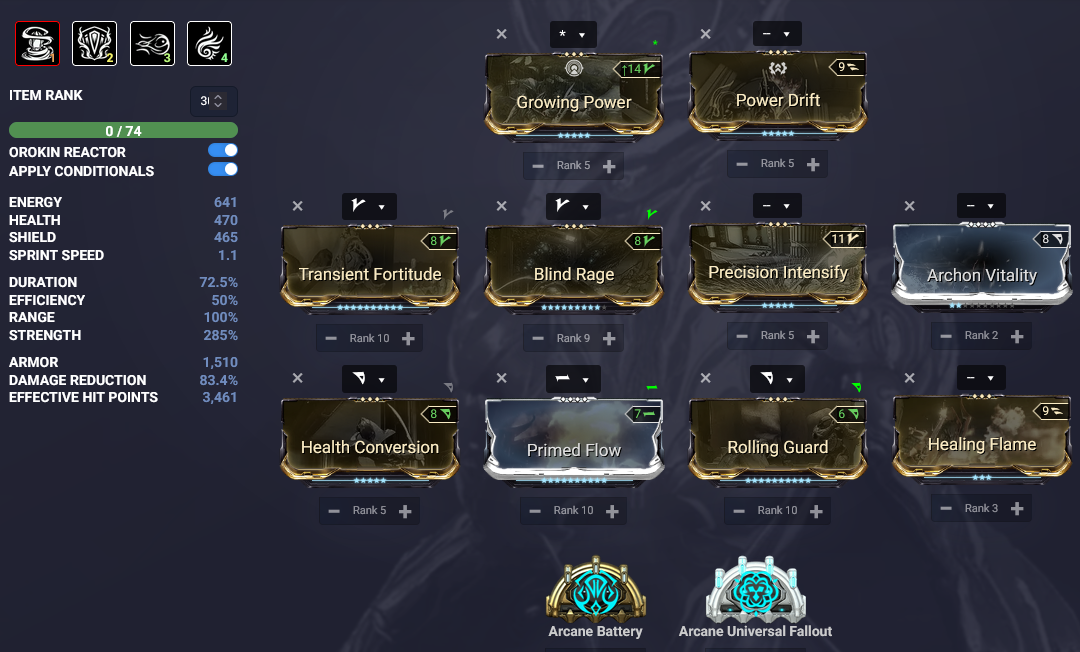This screenshot has height=652, width=1080.
Task: Decrease the Primed Flow mod rank
Action: 535,511
